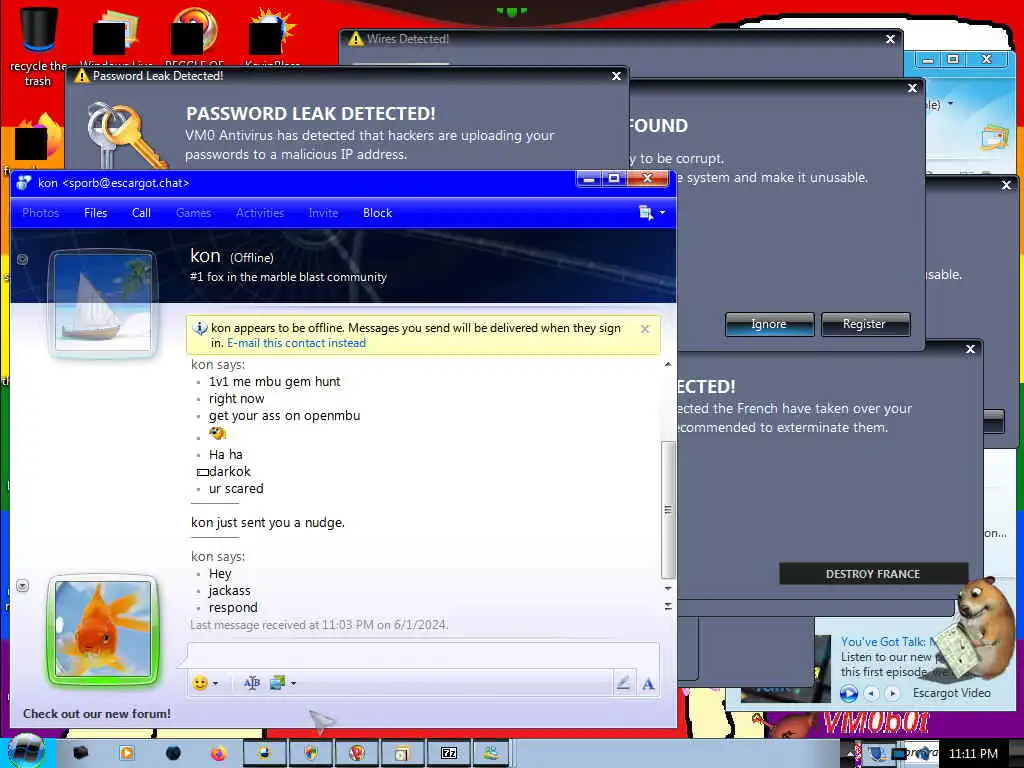
Task: Click the message input field
Action: click(423, 655)
